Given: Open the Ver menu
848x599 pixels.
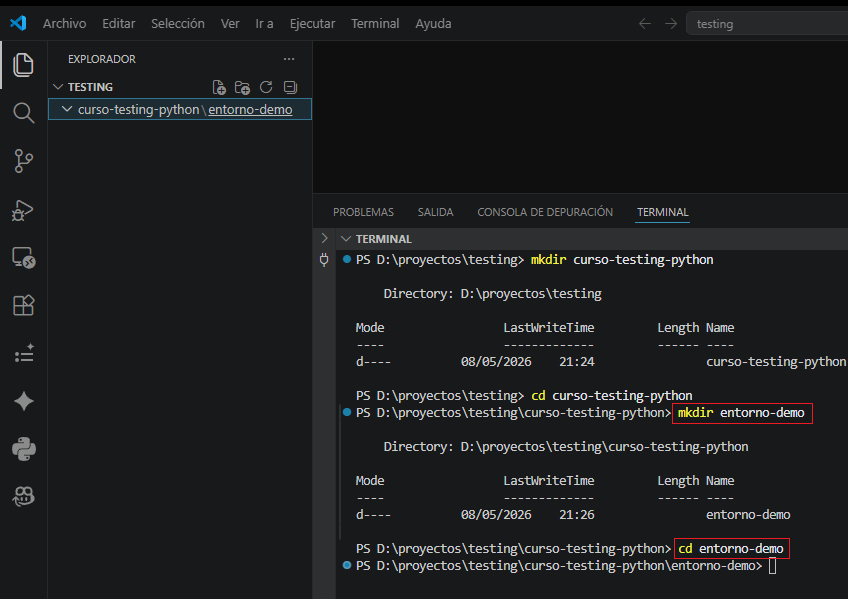Looking at the screenshot, I should (230, 24).
